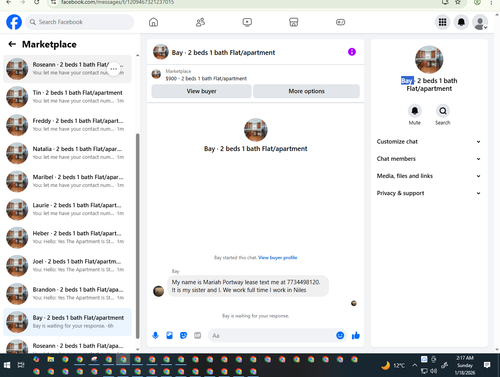Show hidden system tray icons
Screen dimensions: 500x377
[414, 365]
